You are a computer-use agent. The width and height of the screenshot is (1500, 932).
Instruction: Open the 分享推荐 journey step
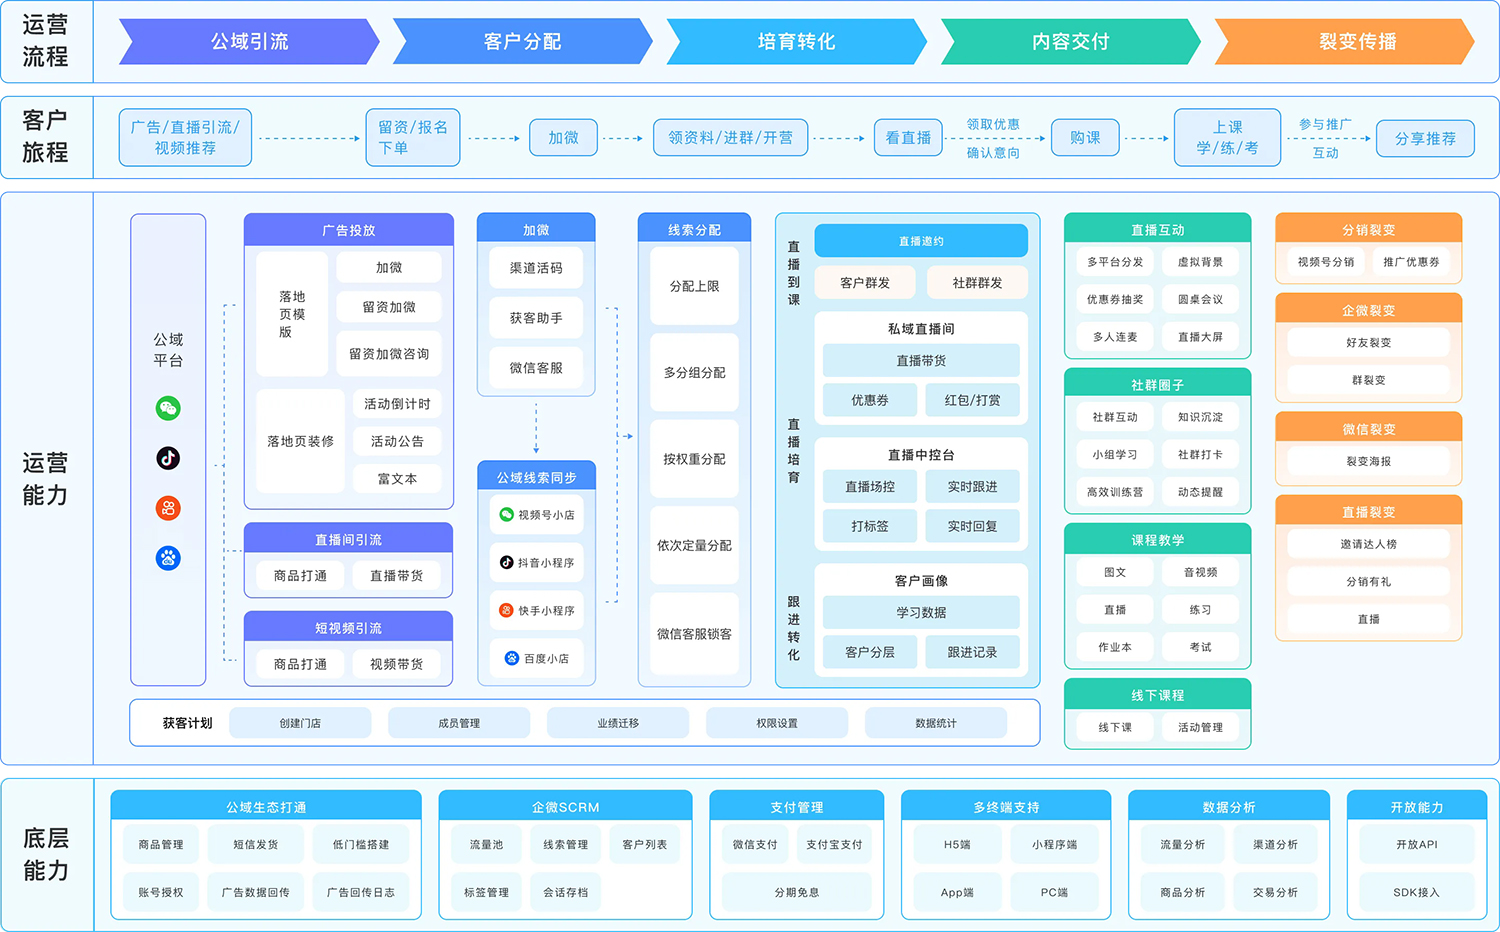click(x=1425, y=139)
